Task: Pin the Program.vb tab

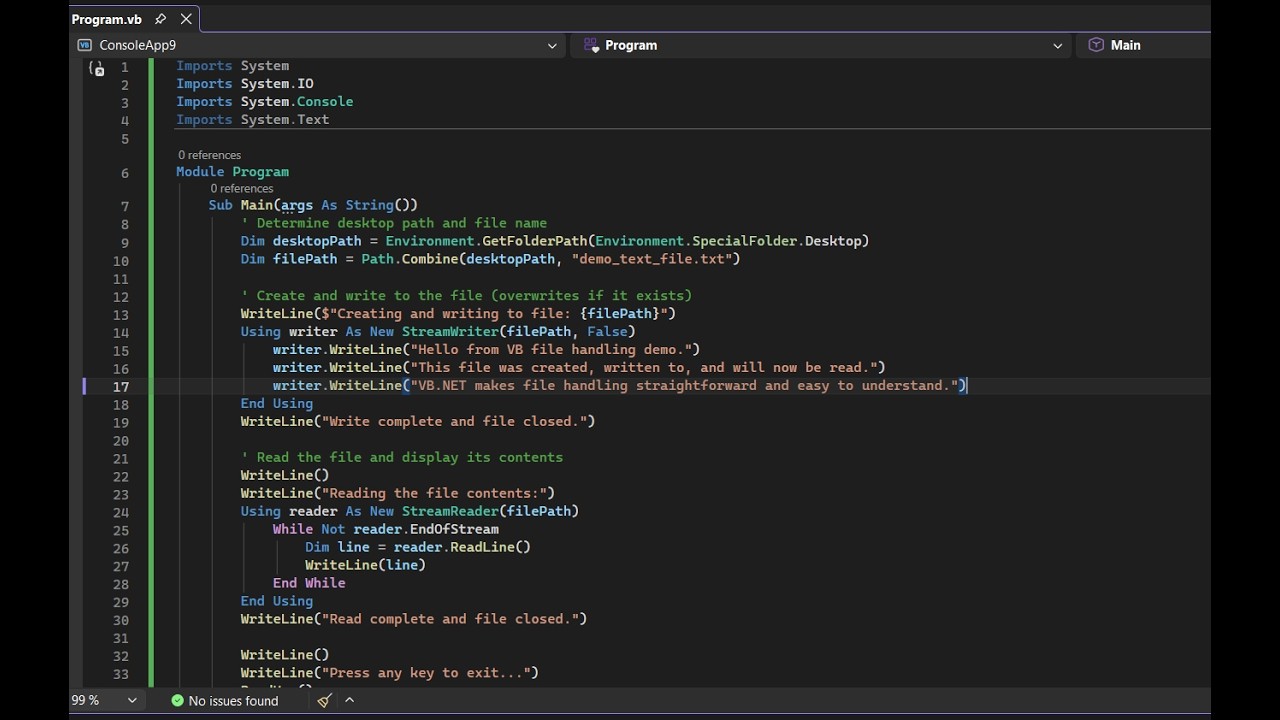Action: 160,19
